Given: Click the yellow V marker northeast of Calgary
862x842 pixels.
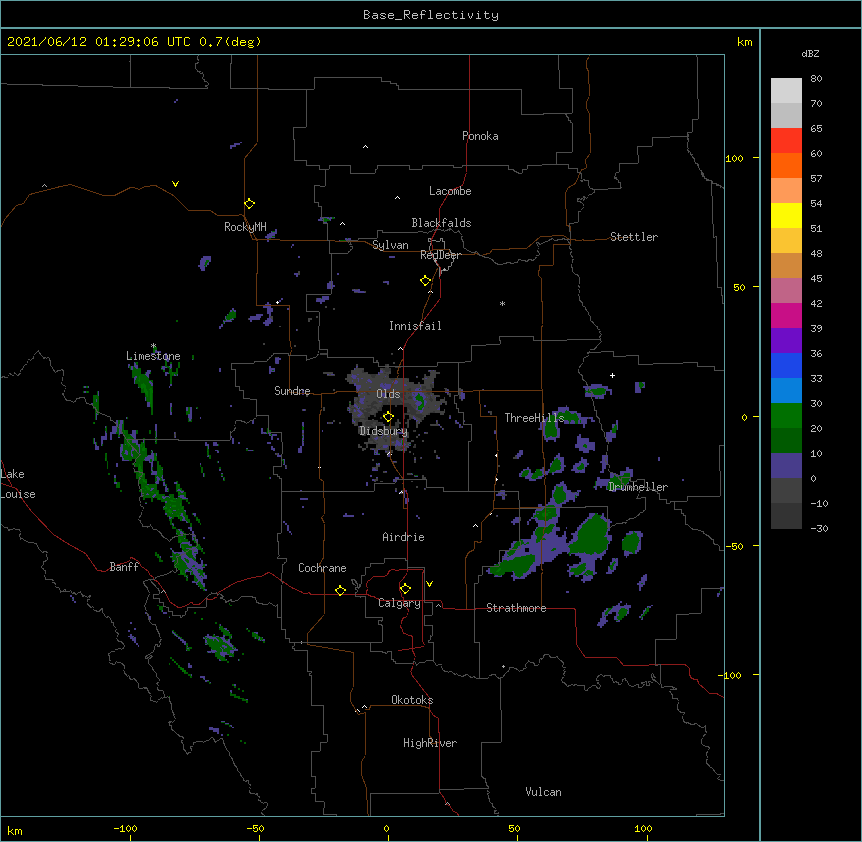Looking at the screenshot, I should 429,584.
